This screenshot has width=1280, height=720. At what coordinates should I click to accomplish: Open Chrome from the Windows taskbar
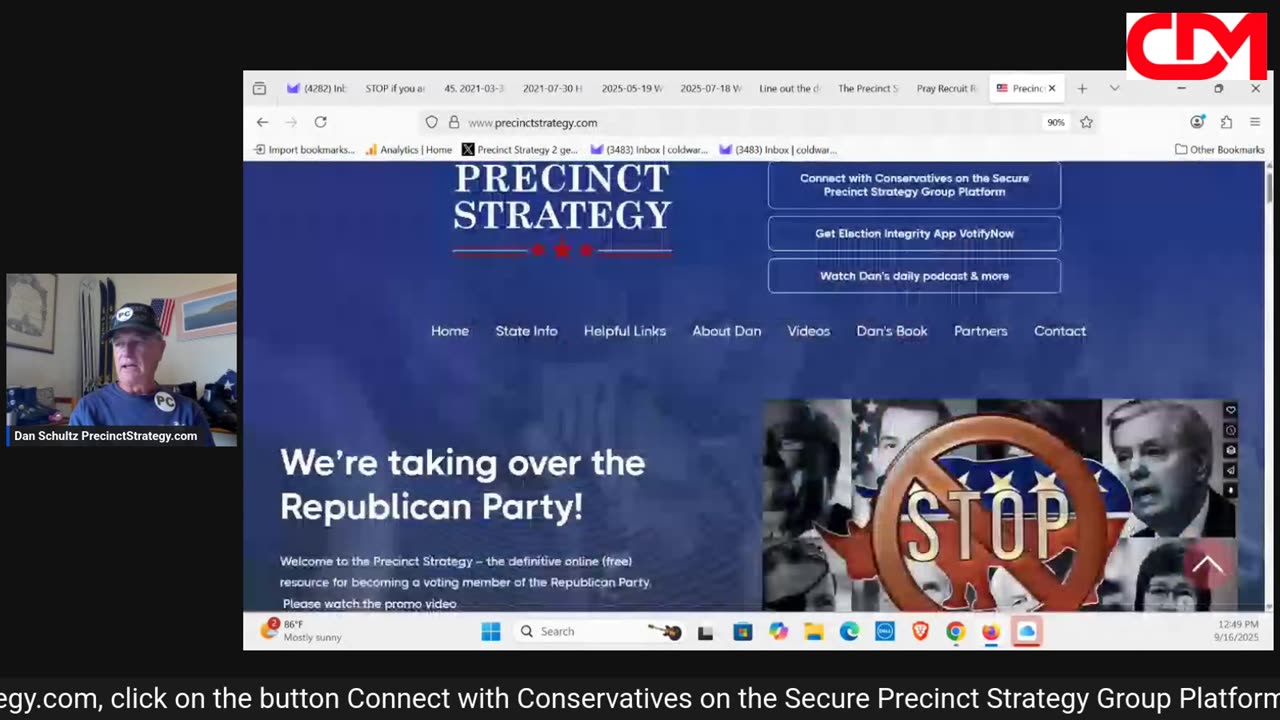click(x=955, y=631)
